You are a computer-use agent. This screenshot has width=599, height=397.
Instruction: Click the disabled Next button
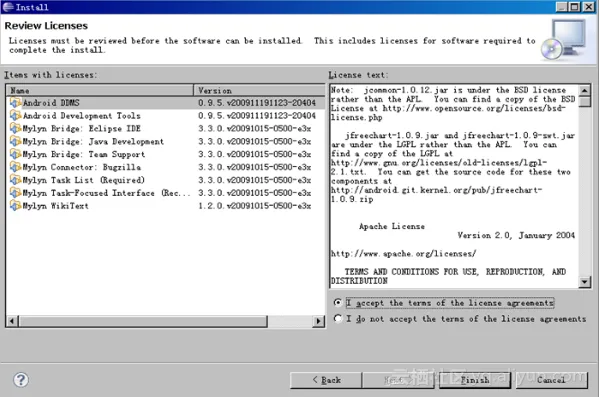click(398, 380)
